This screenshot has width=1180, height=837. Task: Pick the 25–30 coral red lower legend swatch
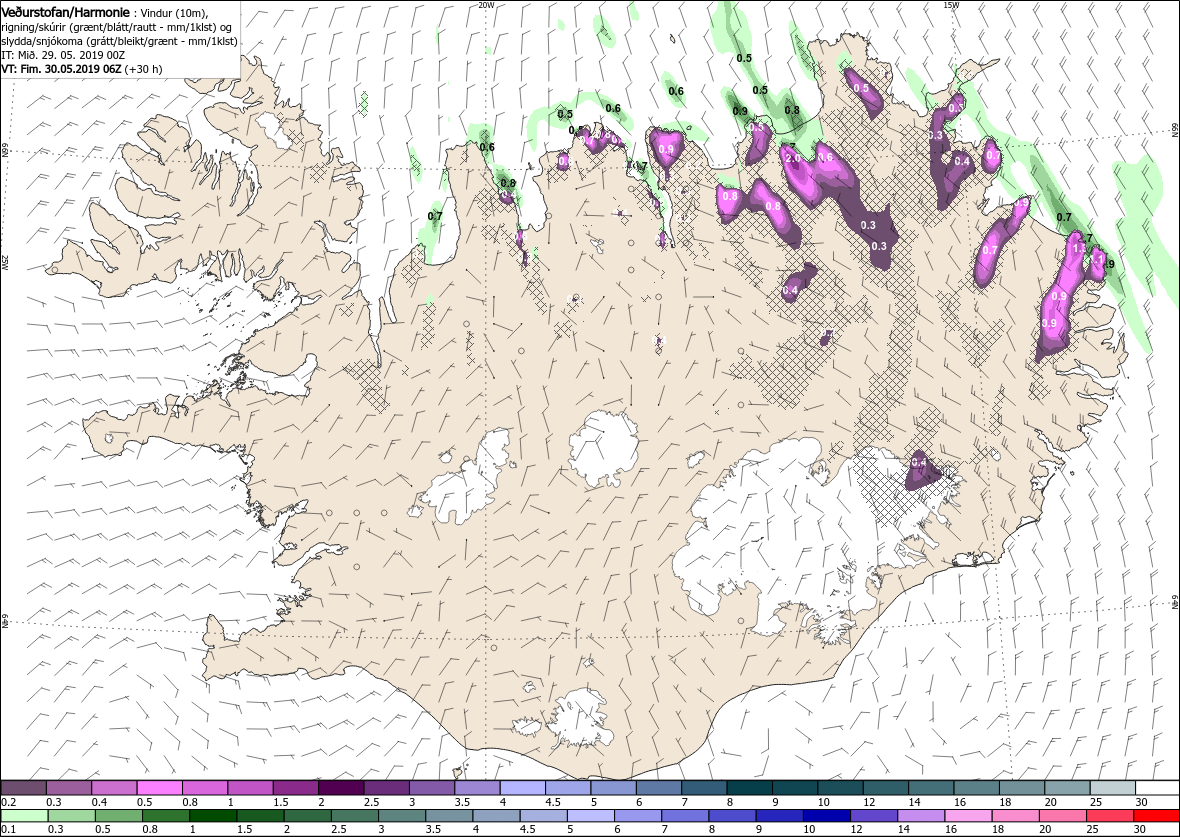click(1109, 817)
